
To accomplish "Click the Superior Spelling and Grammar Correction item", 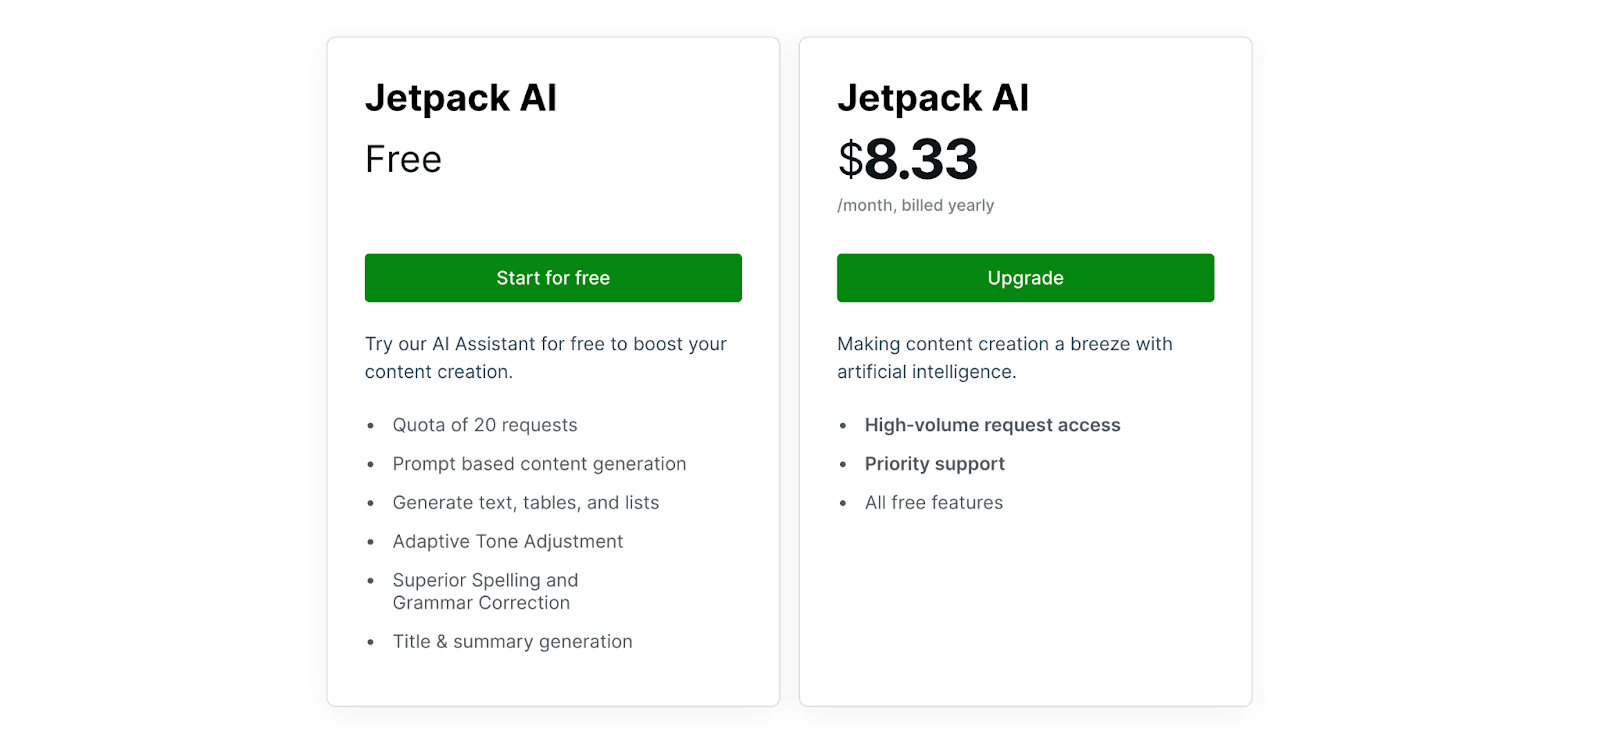I will coord(484,590).
